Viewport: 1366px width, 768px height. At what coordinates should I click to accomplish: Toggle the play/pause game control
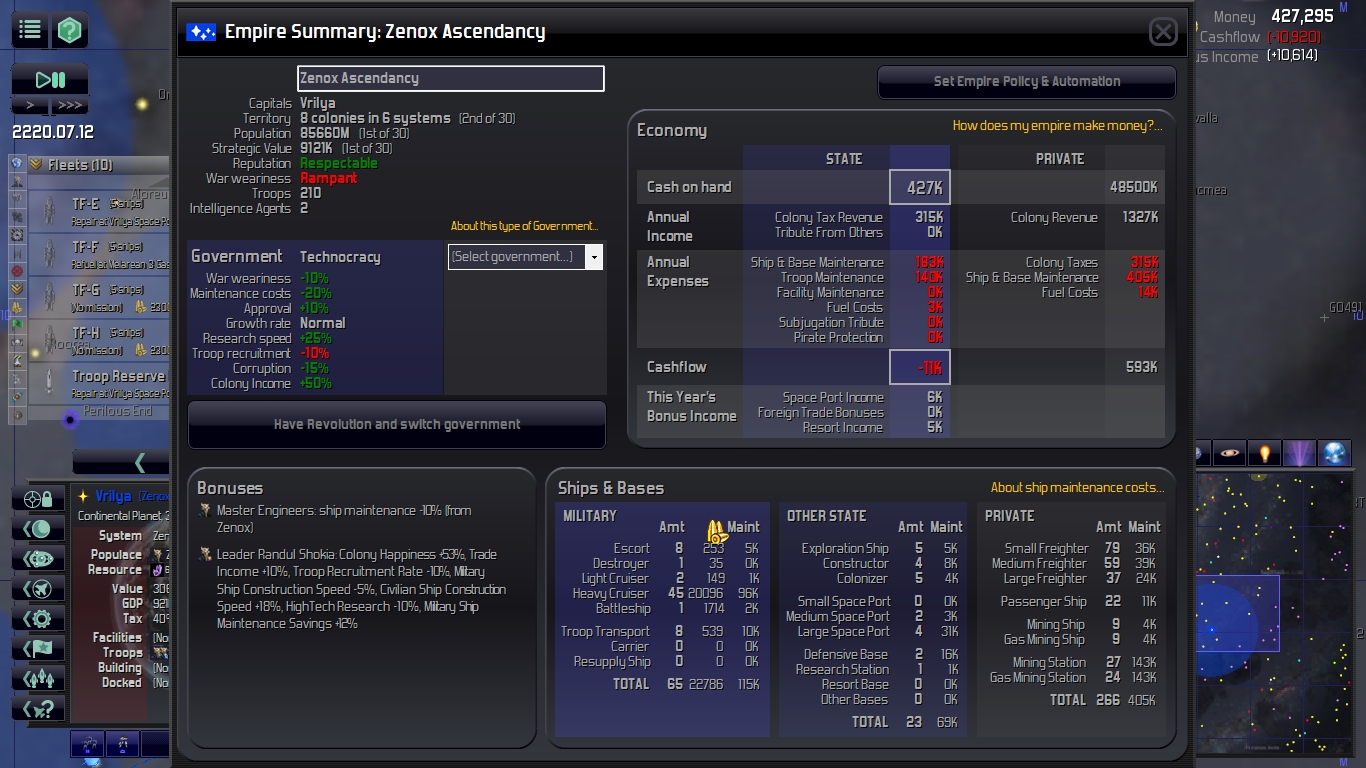click(x=50, y=80)
